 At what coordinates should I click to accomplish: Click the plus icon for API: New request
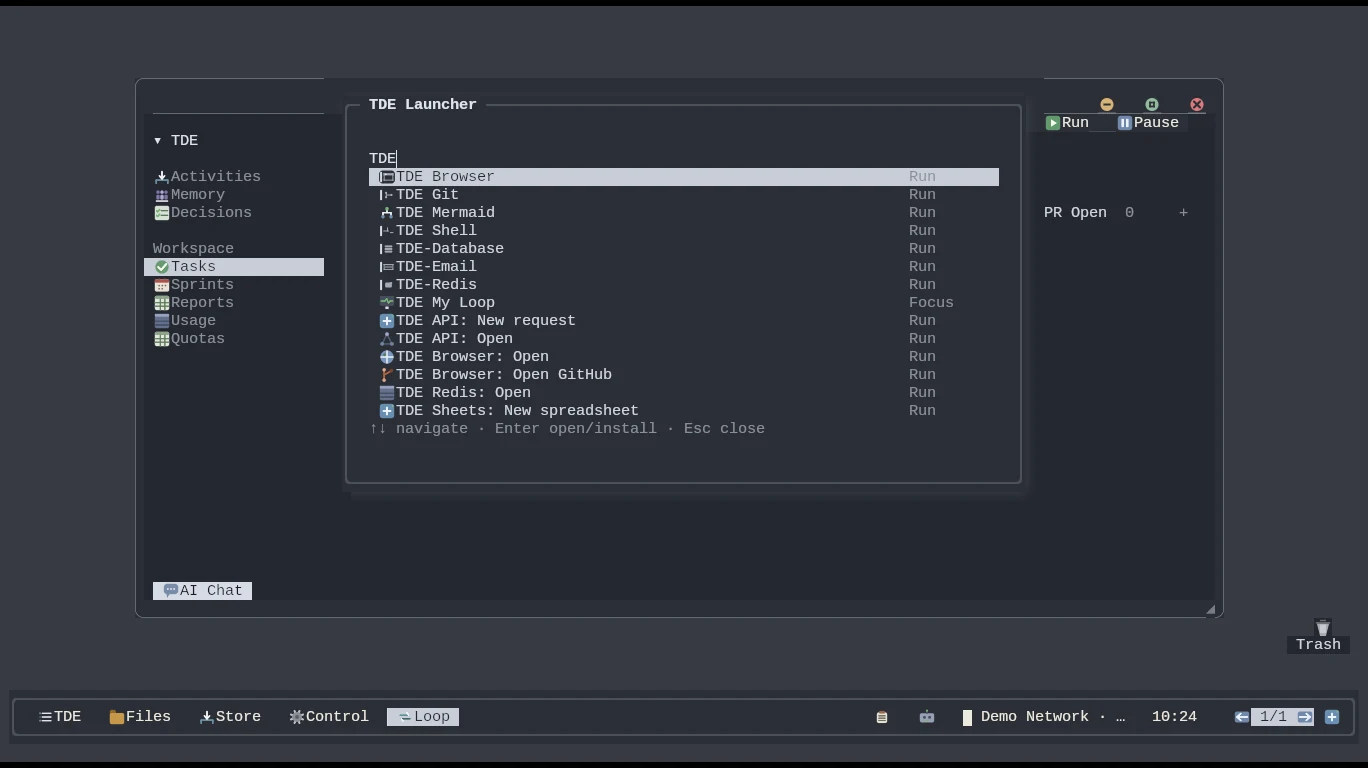point(387,321)
